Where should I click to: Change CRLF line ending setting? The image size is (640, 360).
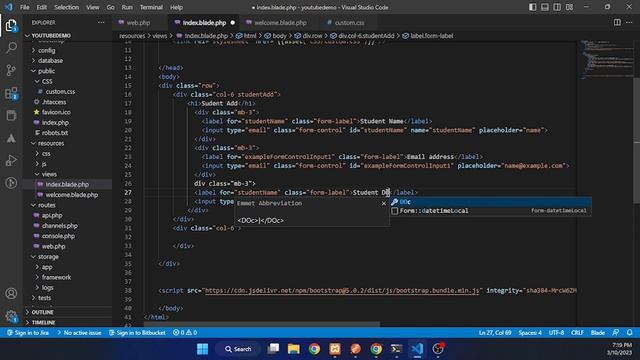coord(577,333)
